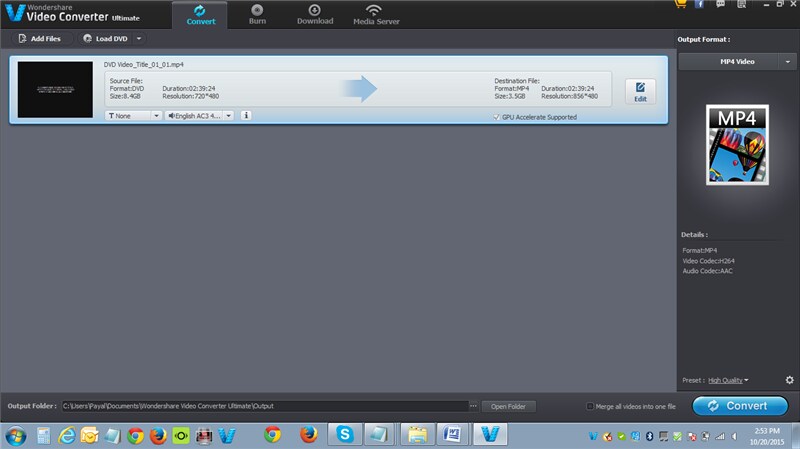Open Windows Explorer folder in taskbar
Image resolution: width=800 pixels, height=449 pixels.
point(417,435)
